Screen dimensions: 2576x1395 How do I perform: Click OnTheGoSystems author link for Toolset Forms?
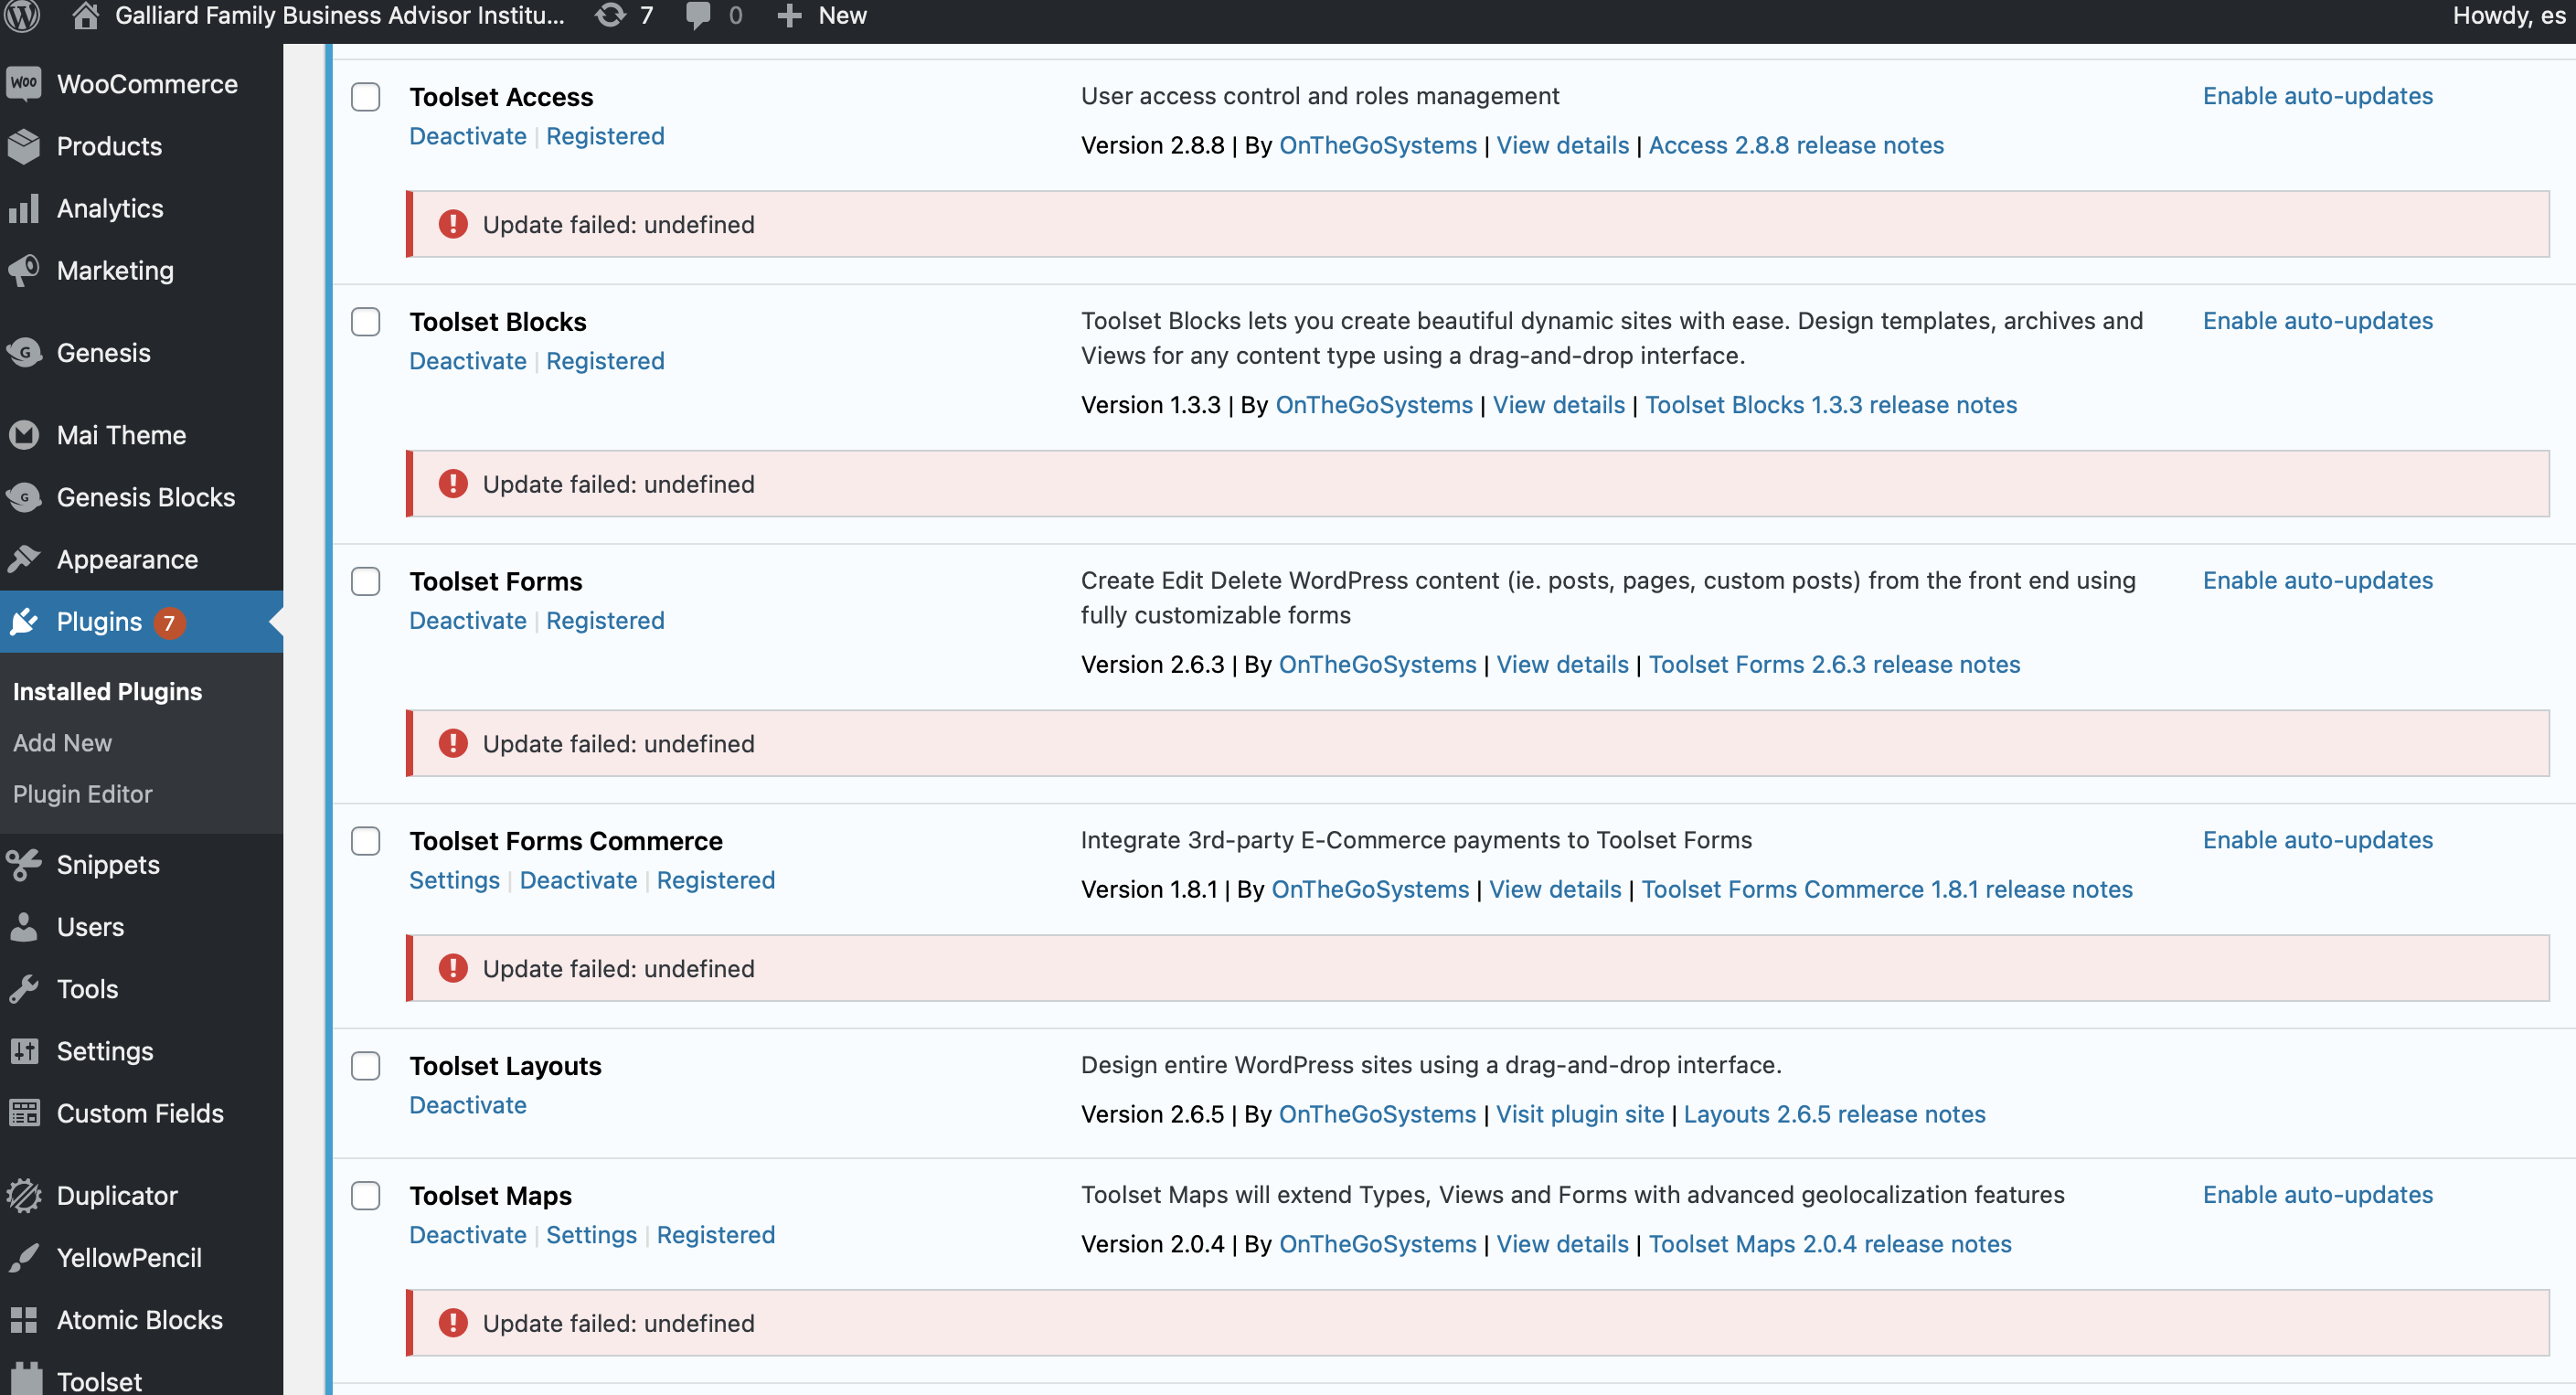[1377, 664]
